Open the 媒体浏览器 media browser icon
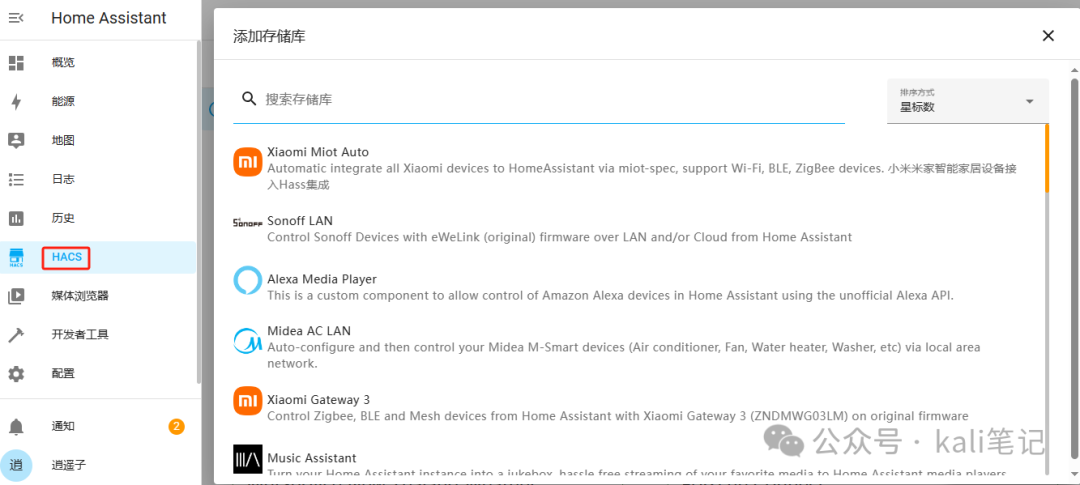 pos(16,296)
